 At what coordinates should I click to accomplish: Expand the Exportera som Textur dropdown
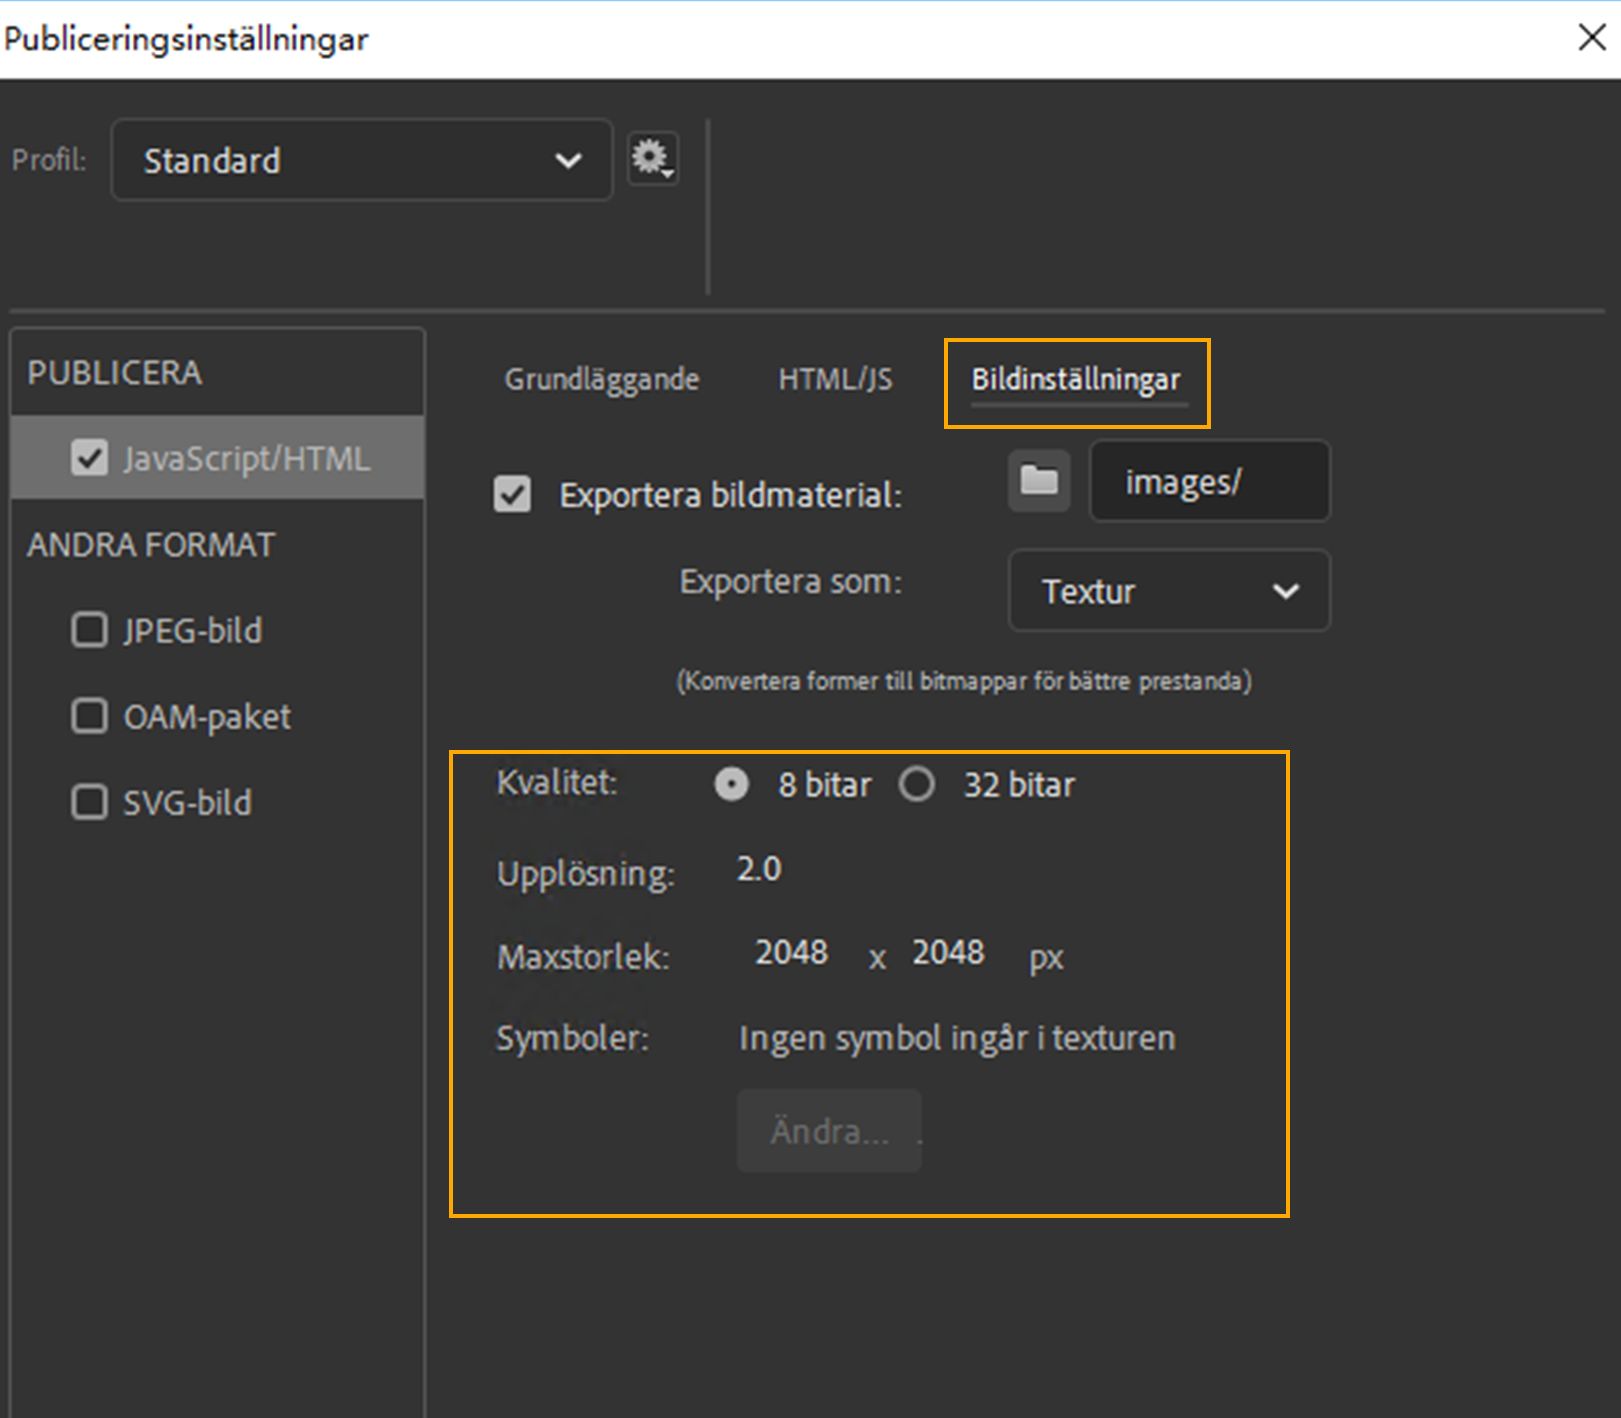point(1168,591)
